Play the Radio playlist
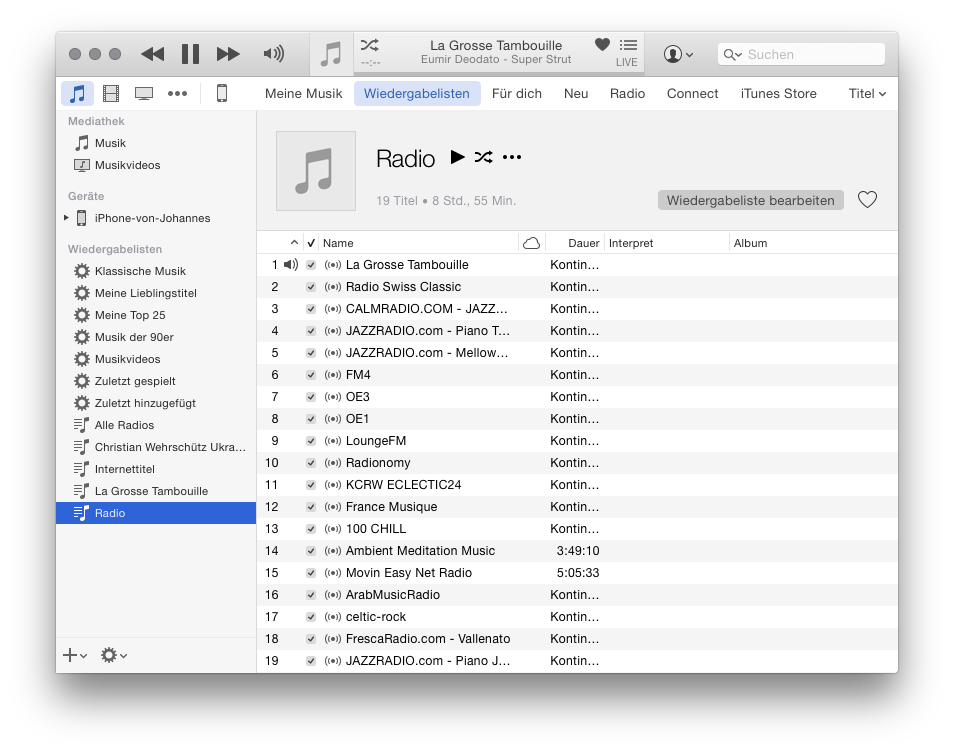The height and width of the screenshot is (753, 954). pos(458,158)
